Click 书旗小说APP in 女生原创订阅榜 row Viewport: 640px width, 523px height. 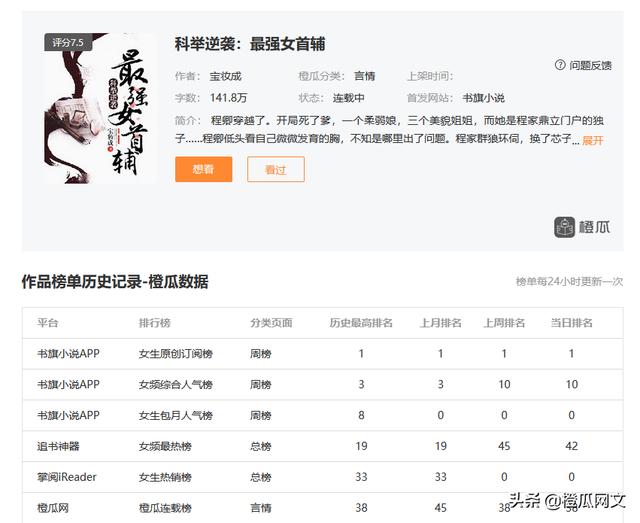pos(69,354)
